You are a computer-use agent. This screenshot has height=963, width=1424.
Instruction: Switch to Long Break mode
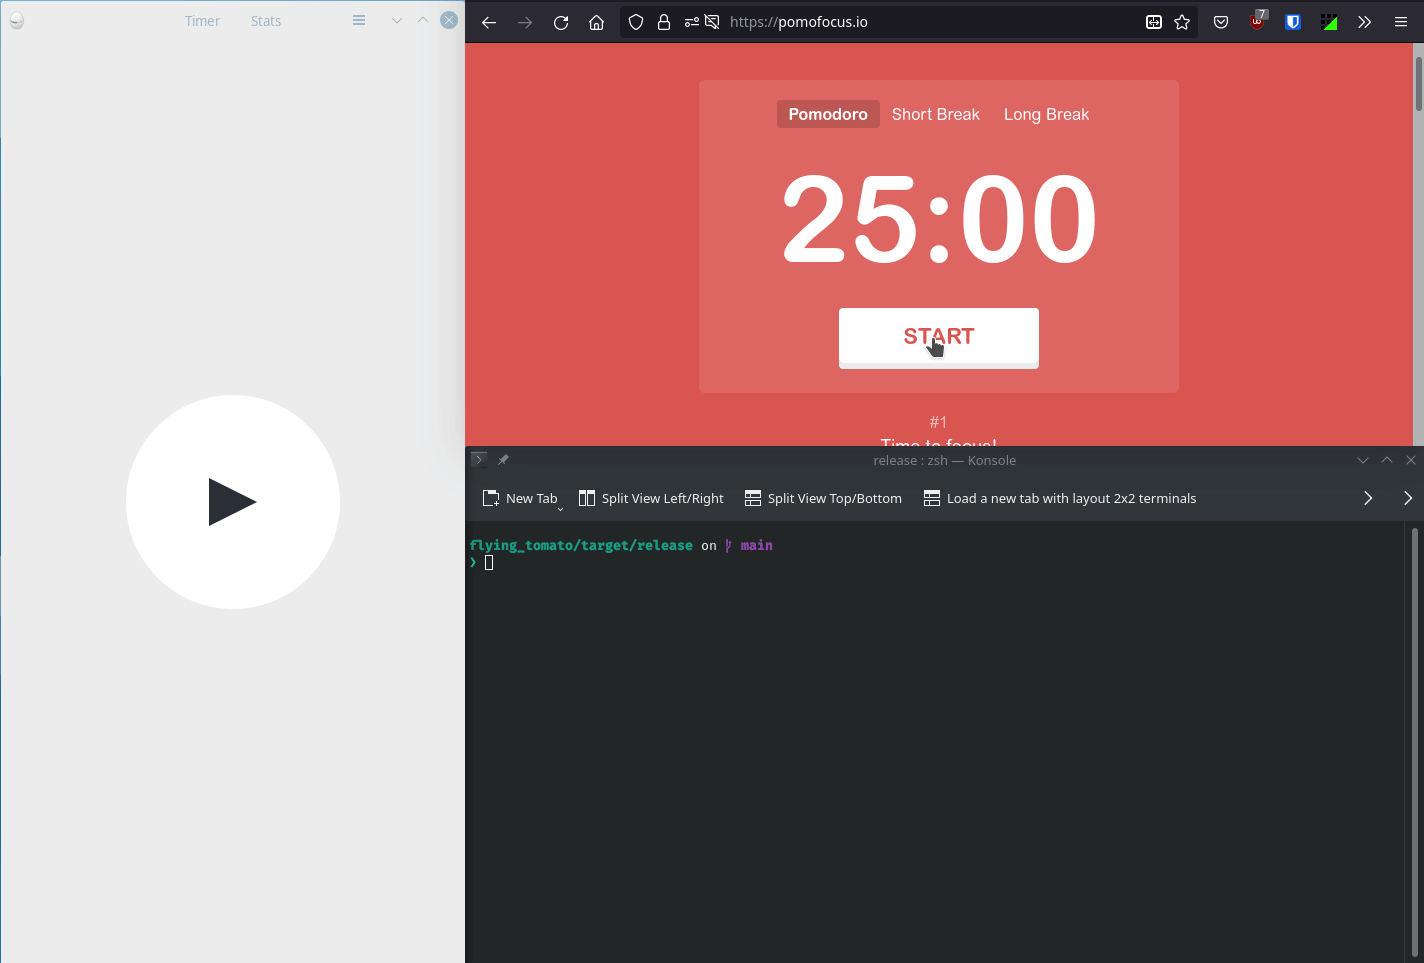(x=1046, y=114)
